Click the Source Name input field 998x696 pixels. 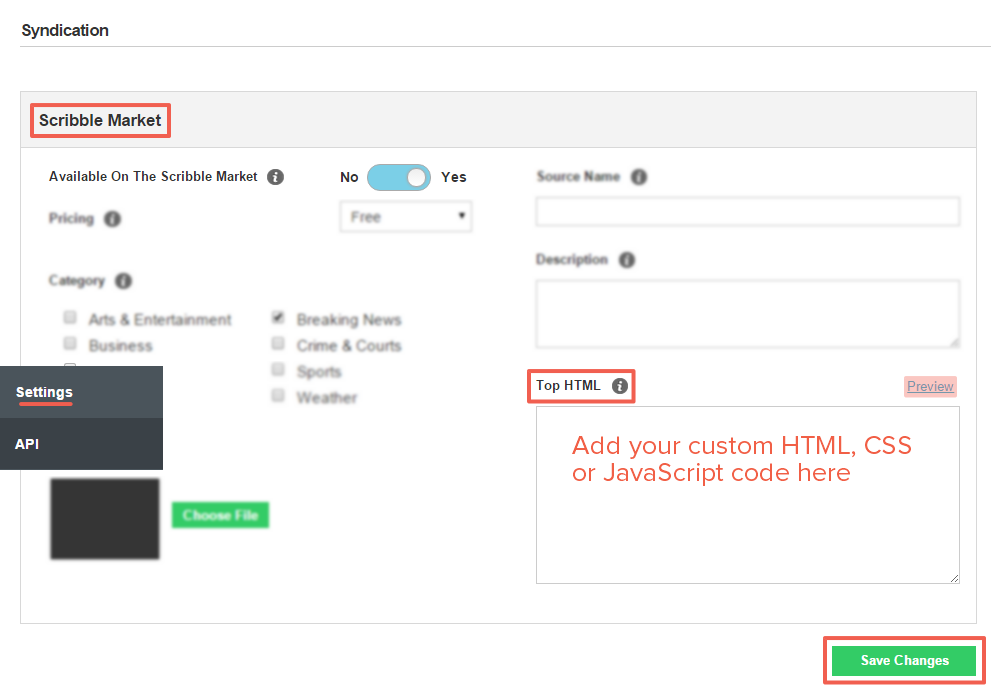pos(748,212)
